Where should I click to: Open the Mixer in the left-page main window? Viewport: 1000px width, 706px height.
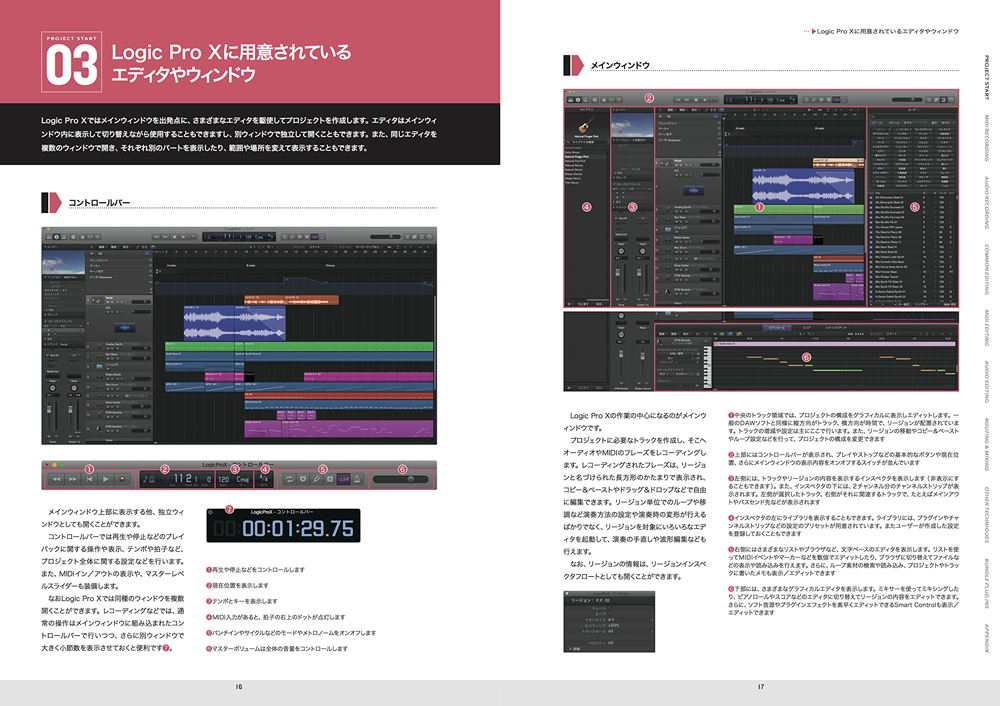click(x=90, y=237)
